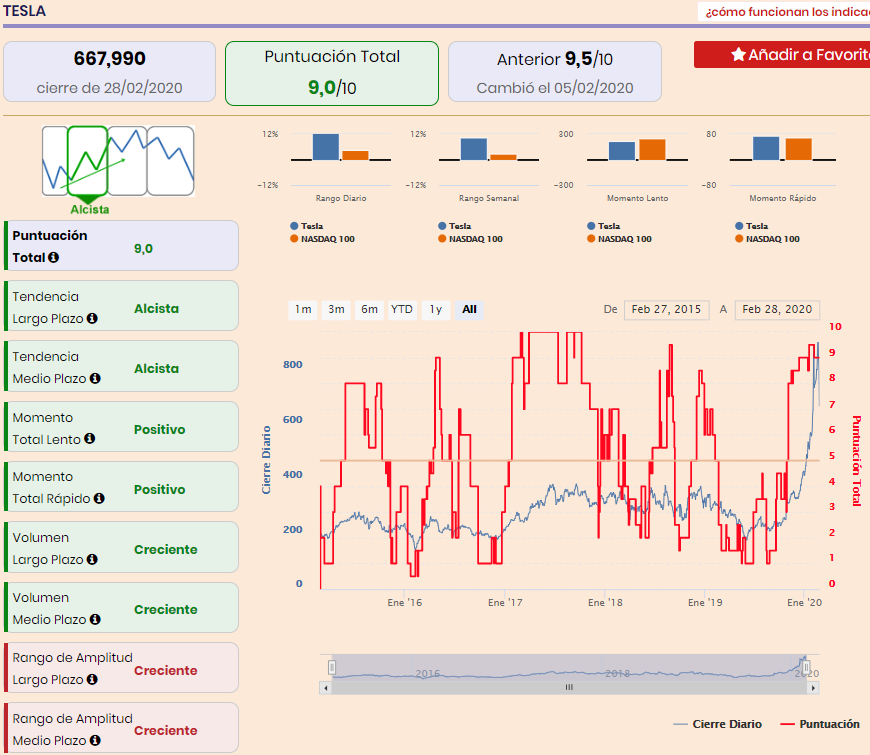Screen dimensions: 870x755
Task: Click the Anterior 9,5/10 card
Action: (555, 72)
